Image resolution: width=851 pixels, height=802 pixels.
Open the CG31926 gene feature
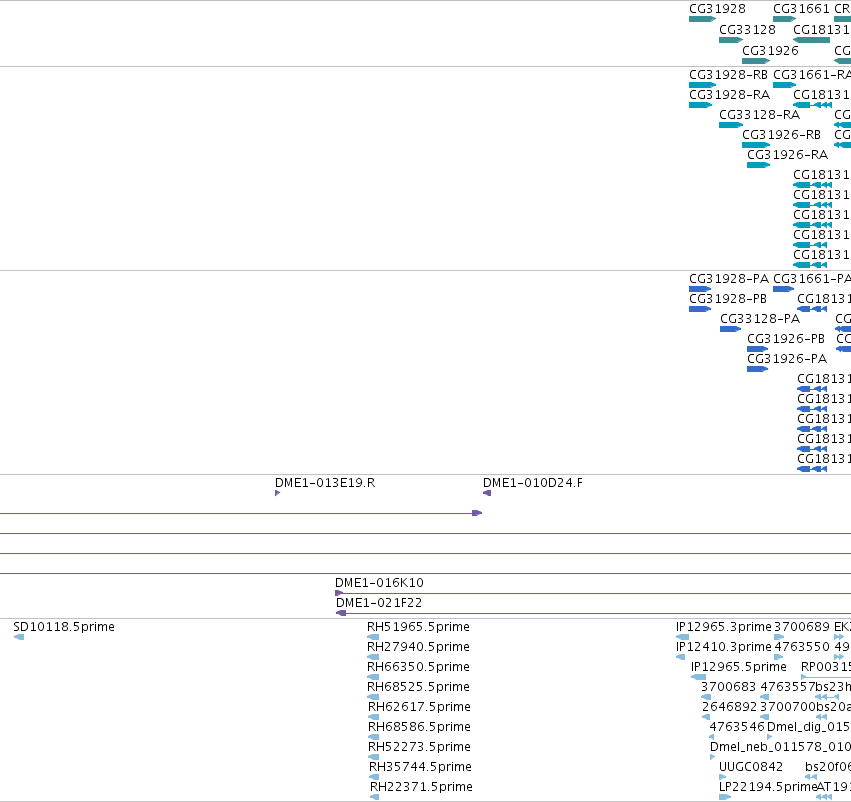pyautogui.click(x=755, y=61)
